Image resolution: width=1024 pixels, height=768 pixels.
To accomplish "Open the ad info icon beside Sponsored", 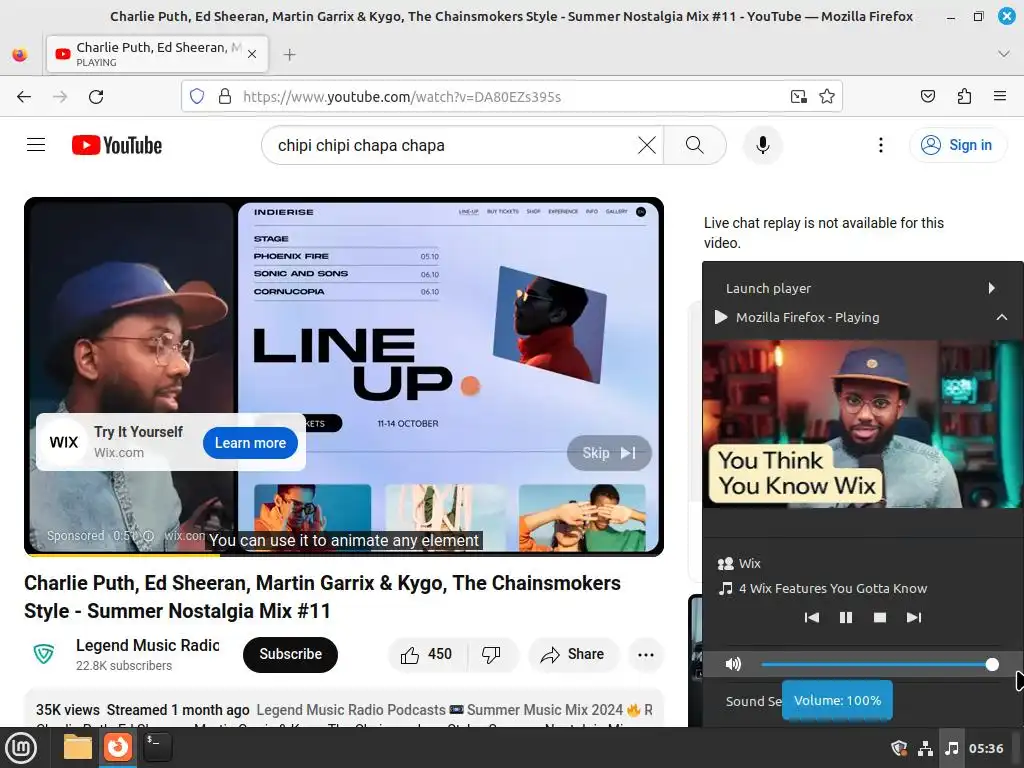I will point(149,536).
